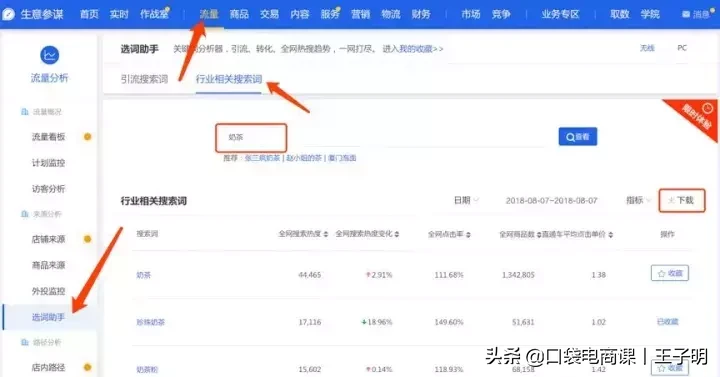Click the 流量分析 chart icon
This screenshot has height=377, width=720.
[50, 55]
